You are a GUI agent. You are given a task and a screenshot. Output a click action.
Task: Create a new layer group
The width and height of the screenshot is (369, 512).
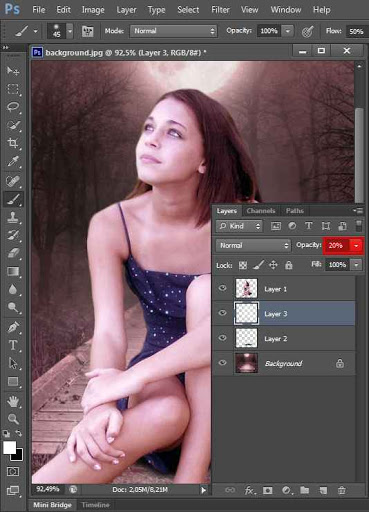tap(304, 490)
